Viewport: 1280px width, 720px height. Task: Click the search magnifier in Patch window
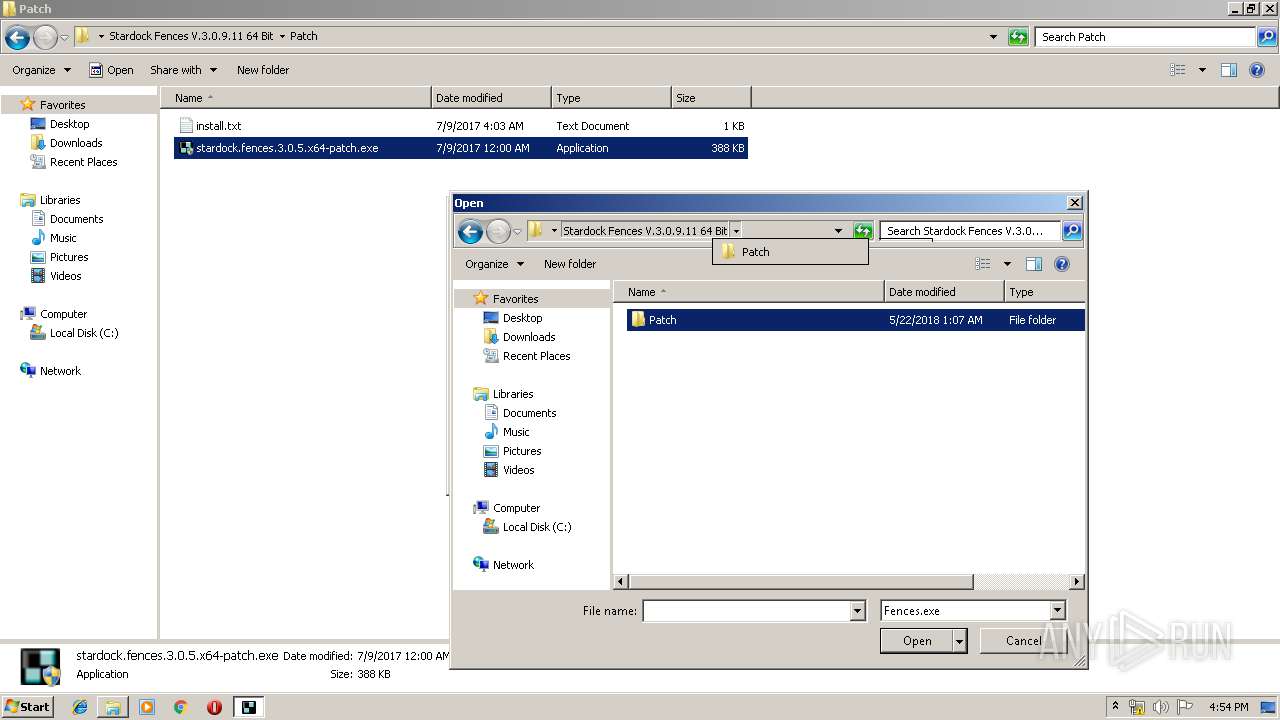[x=1267, y=37]
